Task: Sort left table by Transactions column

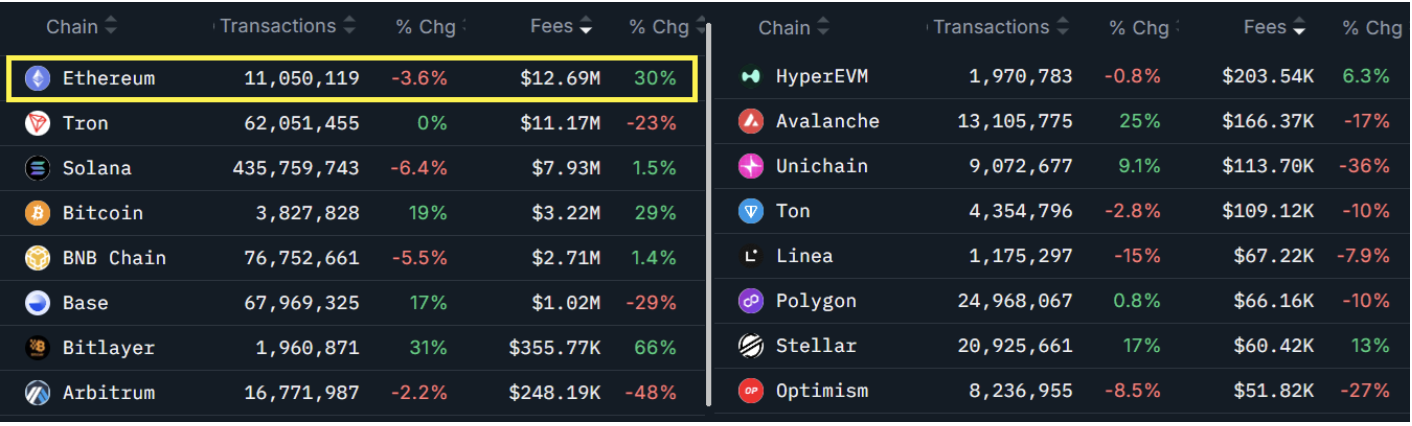Action: pyautogui.click(x=287, y=26)
